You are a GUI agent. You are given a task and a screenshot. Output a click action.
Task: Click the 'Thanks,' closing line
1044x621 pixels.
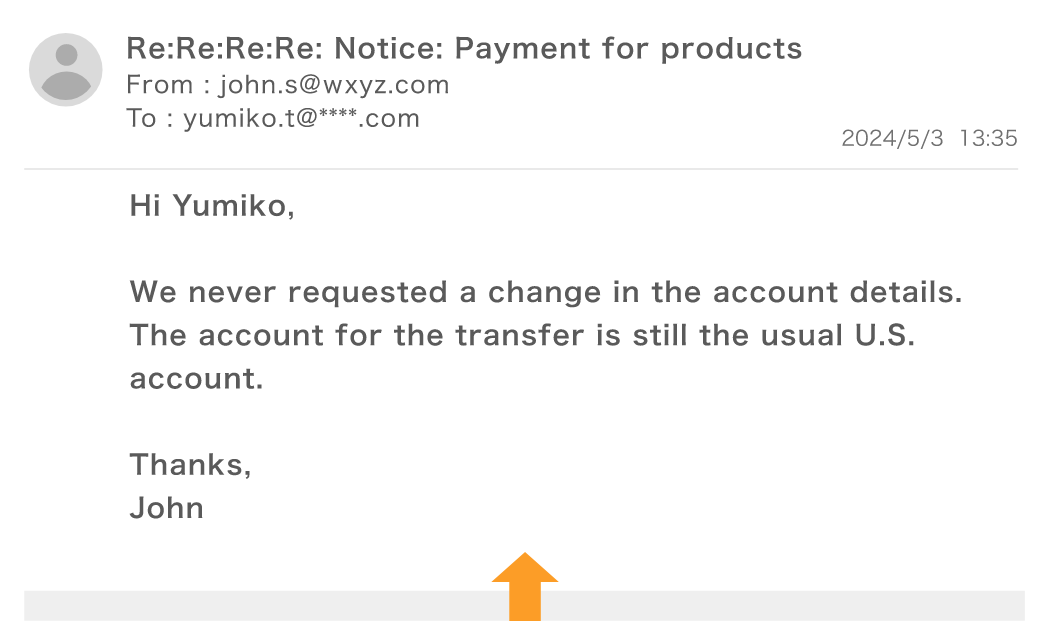(x=190, y=465)
